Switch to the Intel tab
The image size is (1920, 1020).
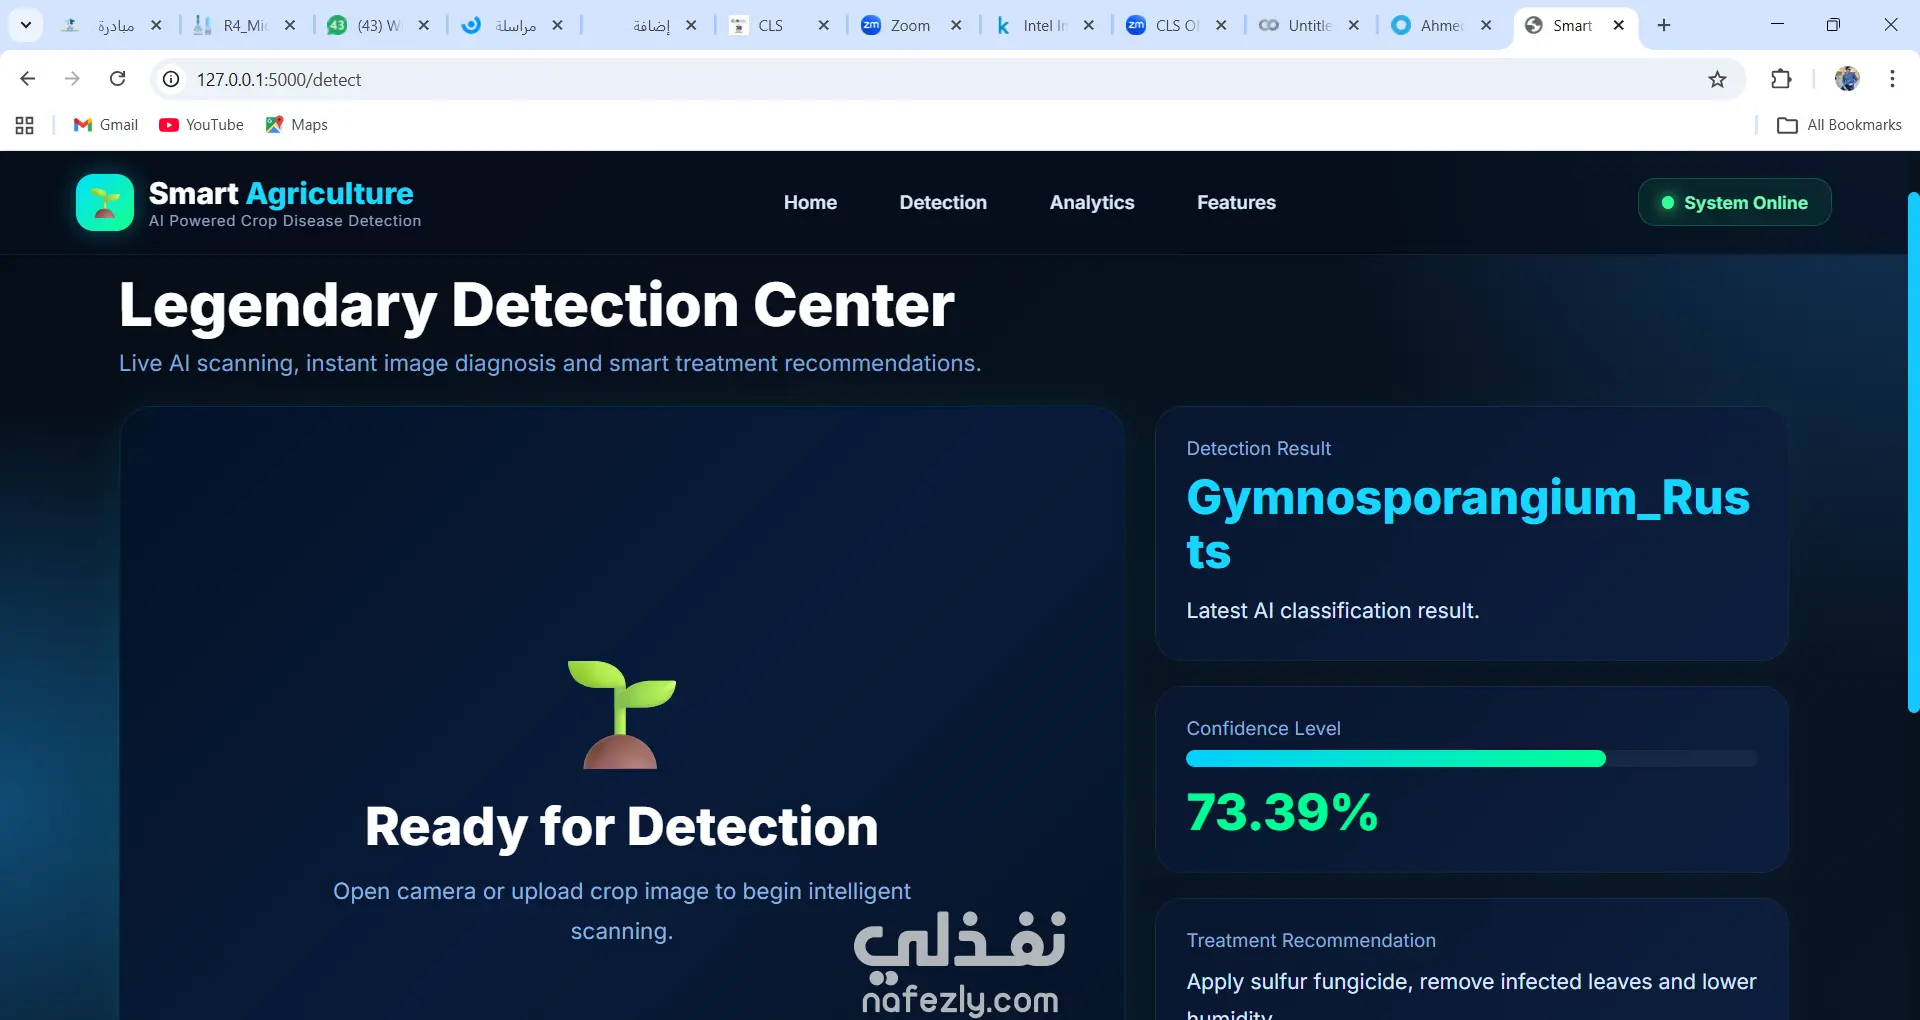tap(1043, 25)
